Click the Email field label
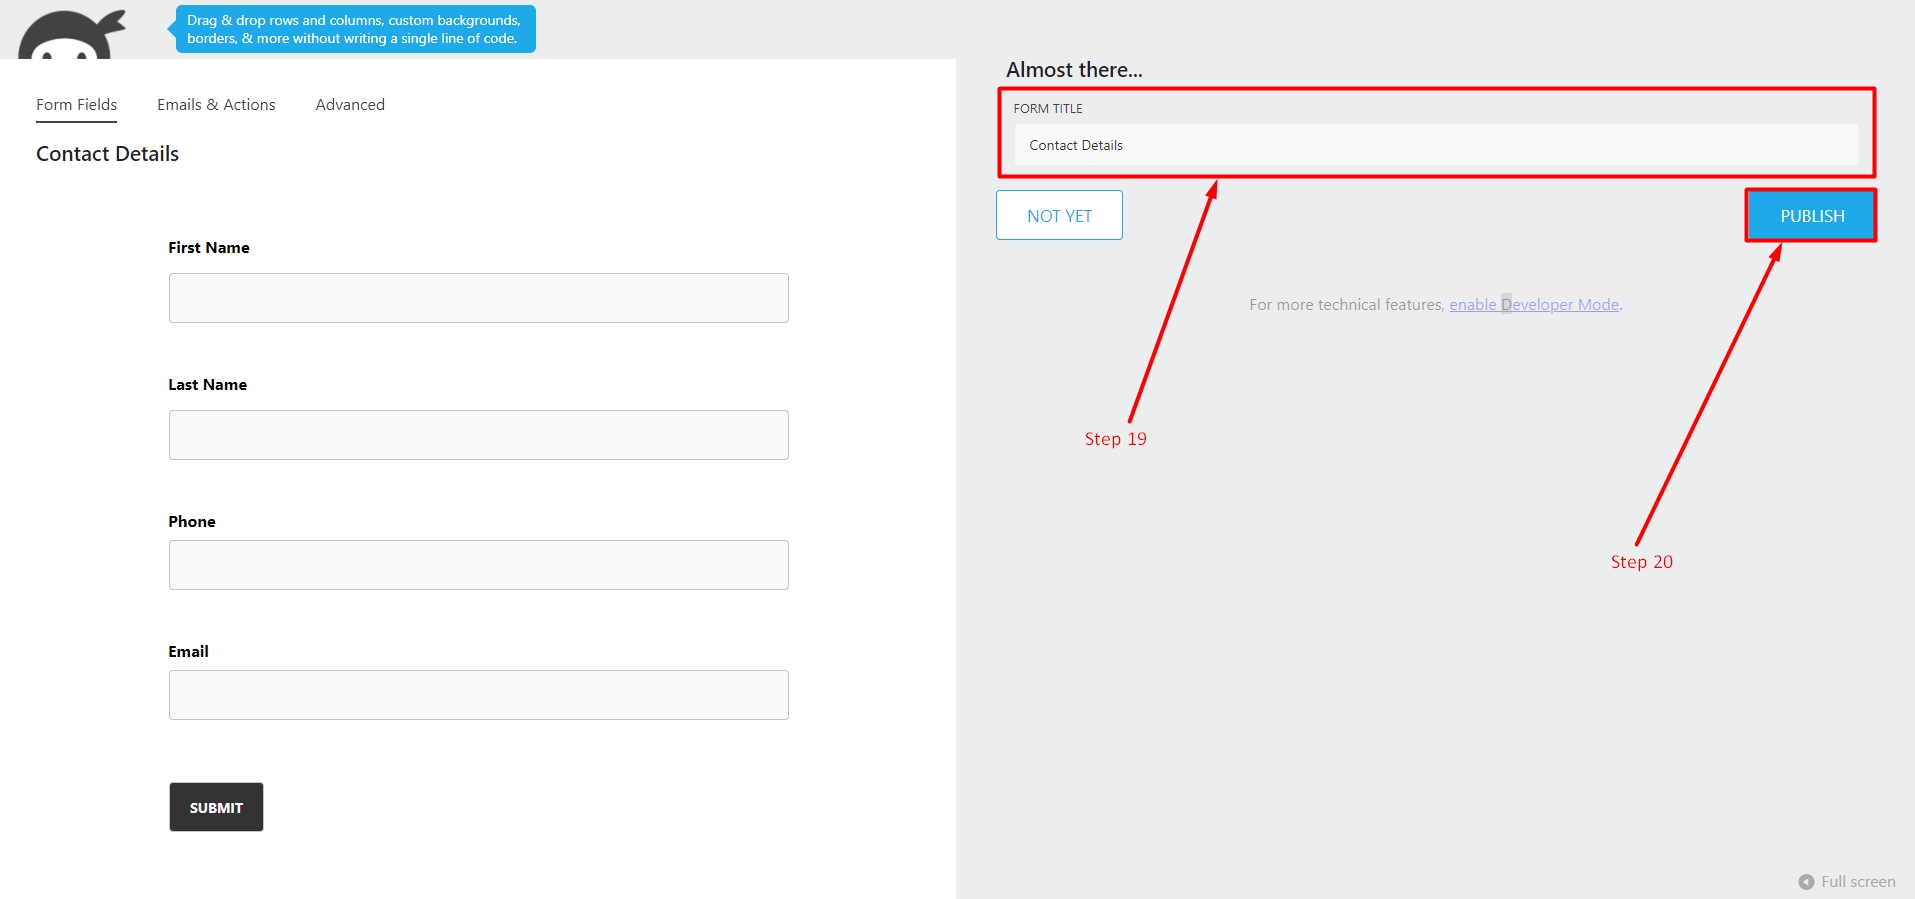Screen dimensions: 1915x899 tap(189, 652)
